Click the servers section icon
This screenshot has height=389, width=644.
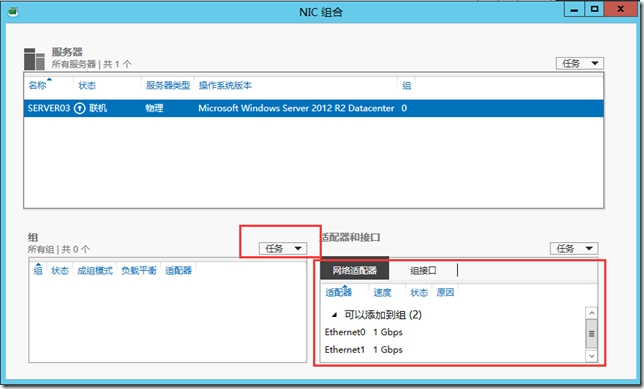tap(34, 59)
